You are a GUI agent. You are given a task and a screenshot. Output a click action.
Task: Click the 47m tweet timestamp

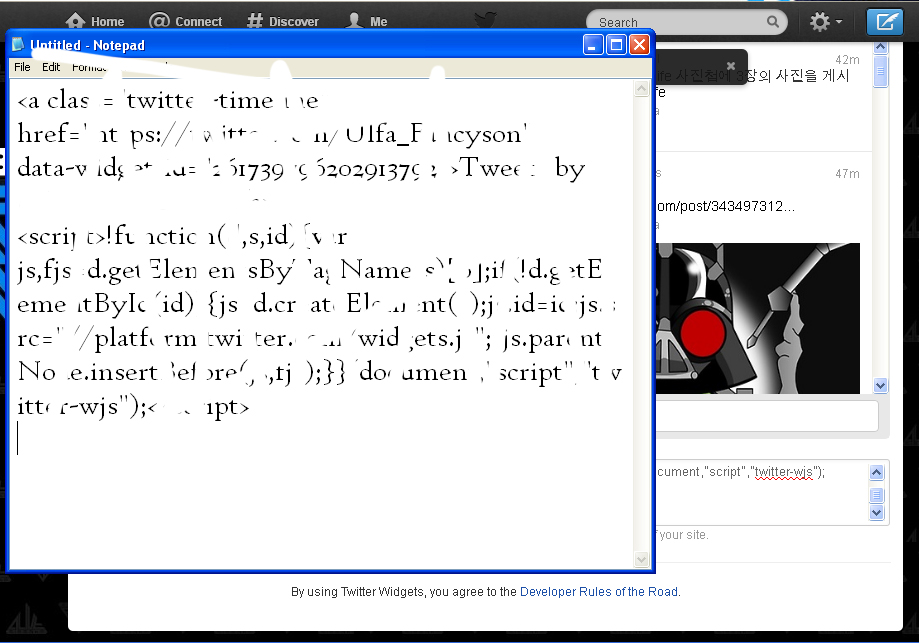(847, 173)
